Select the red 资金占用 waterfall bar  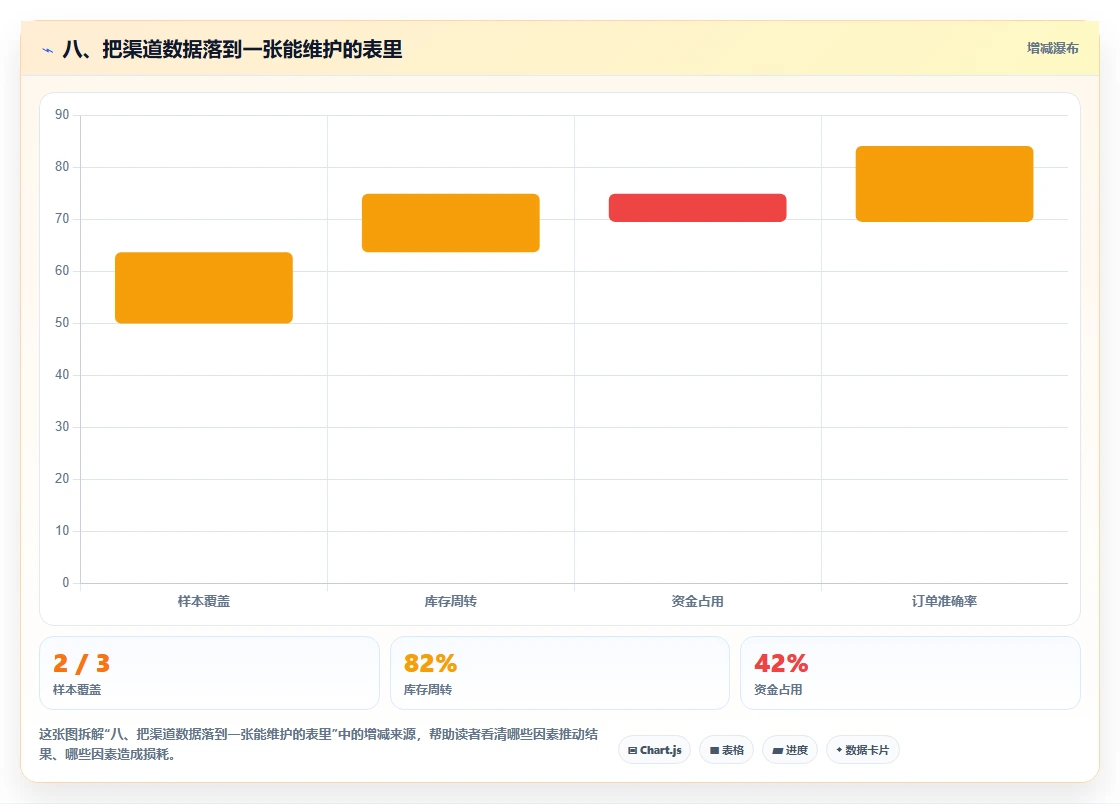coord(697,208)
